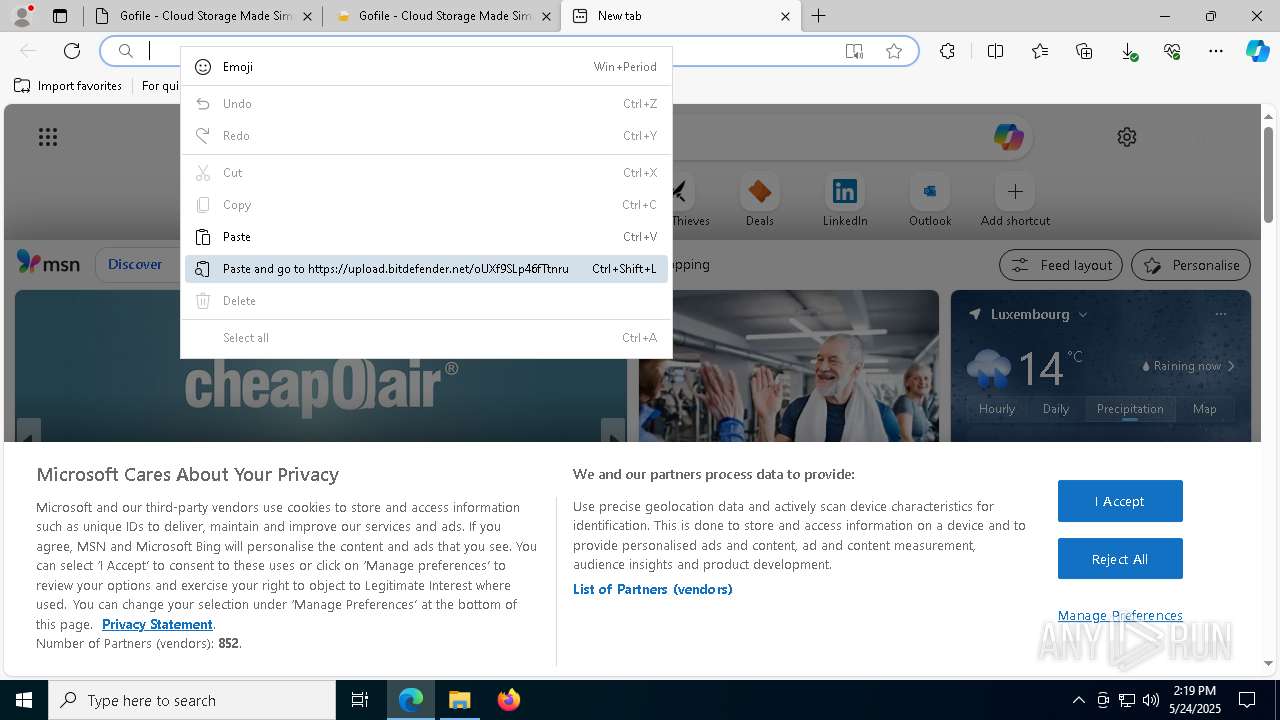The width and height of the screenshot is (1280, 720).
Task: Launch Firefox from the taskbar
Action: click(508, 700)
